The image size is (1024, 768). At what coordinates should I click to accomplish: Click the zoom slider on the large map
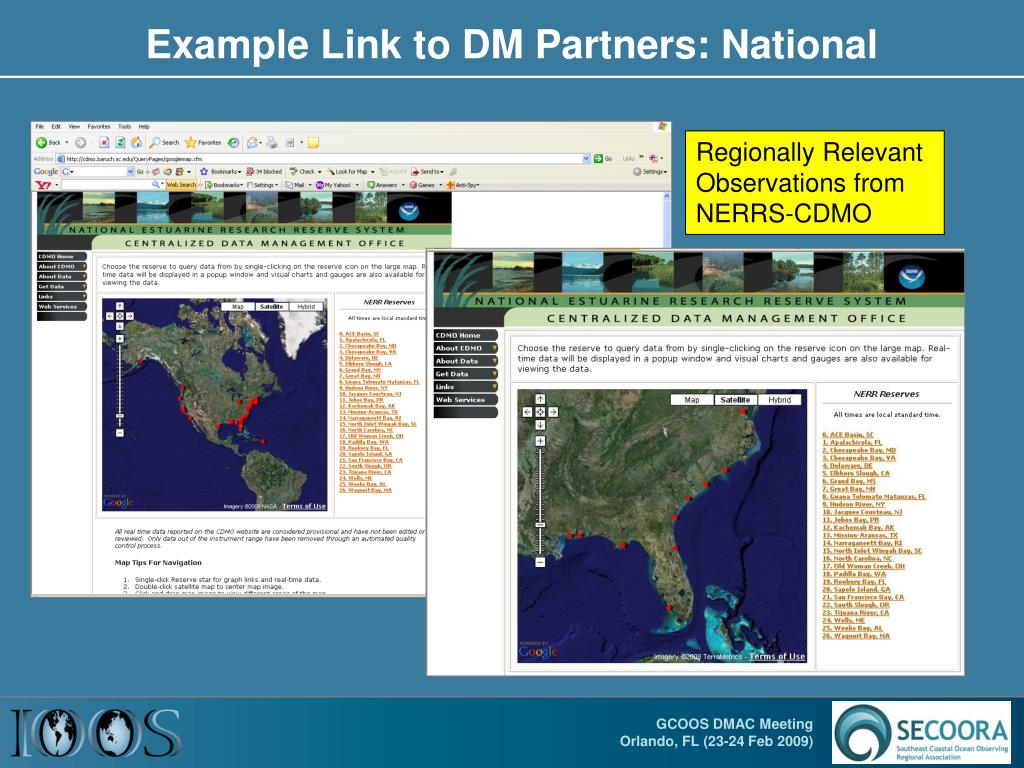pos(540,524)
